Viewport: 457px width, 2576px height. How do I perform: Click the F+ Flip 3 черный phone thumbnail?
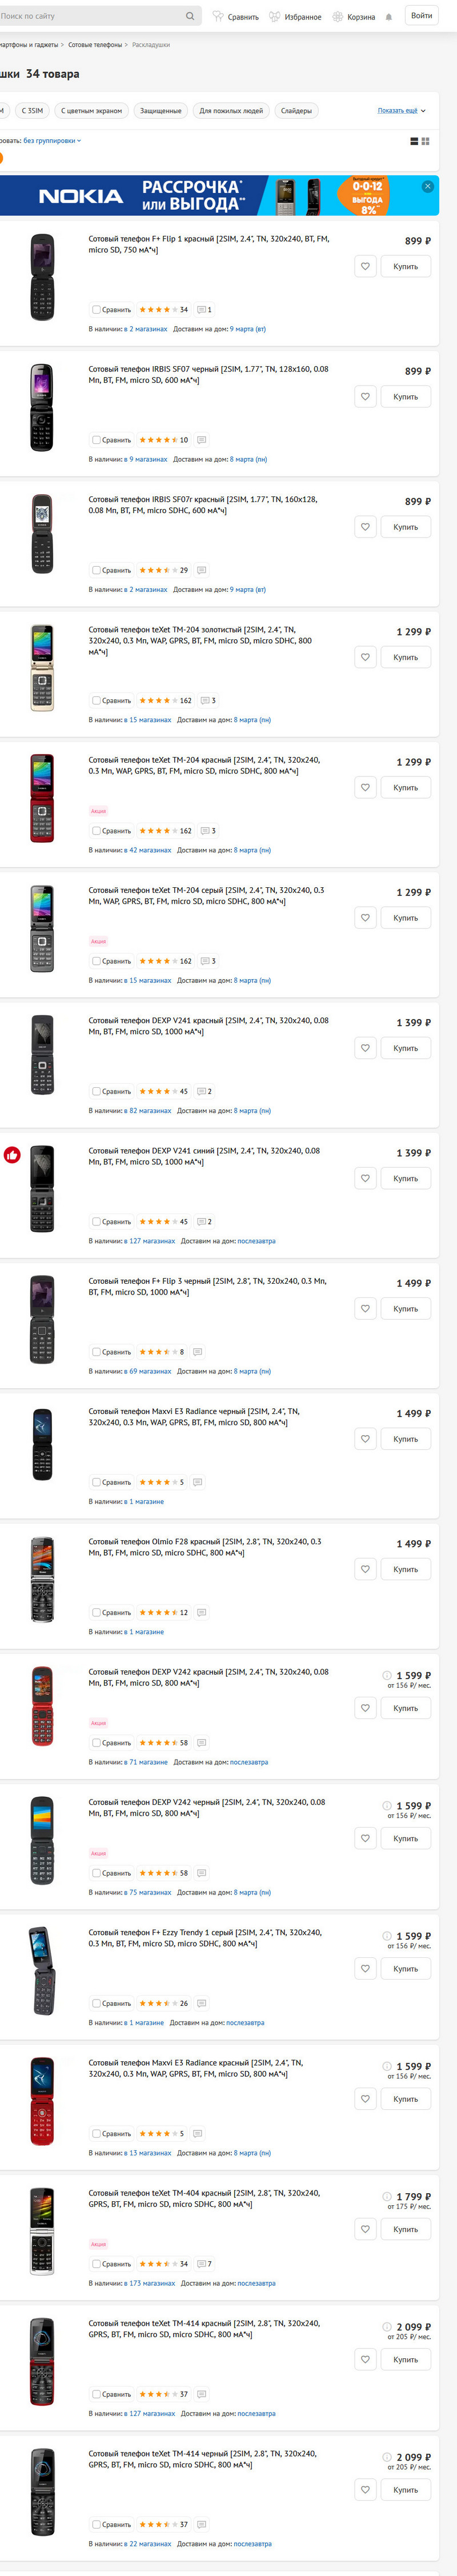tap(42, 1319)
